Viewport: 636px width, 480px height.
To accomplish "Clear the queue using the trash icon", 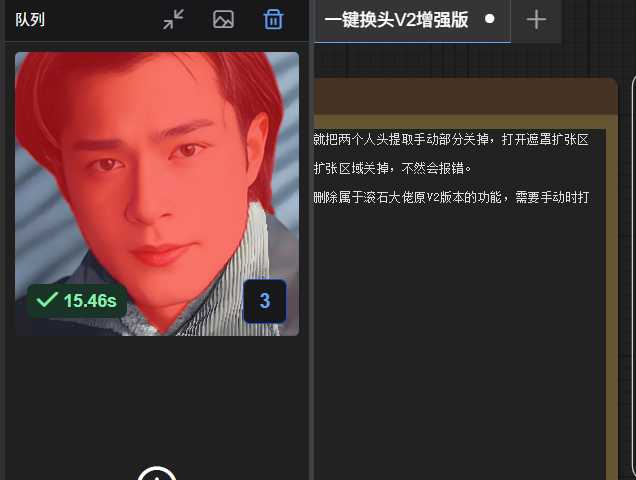I will coord(273,19).
